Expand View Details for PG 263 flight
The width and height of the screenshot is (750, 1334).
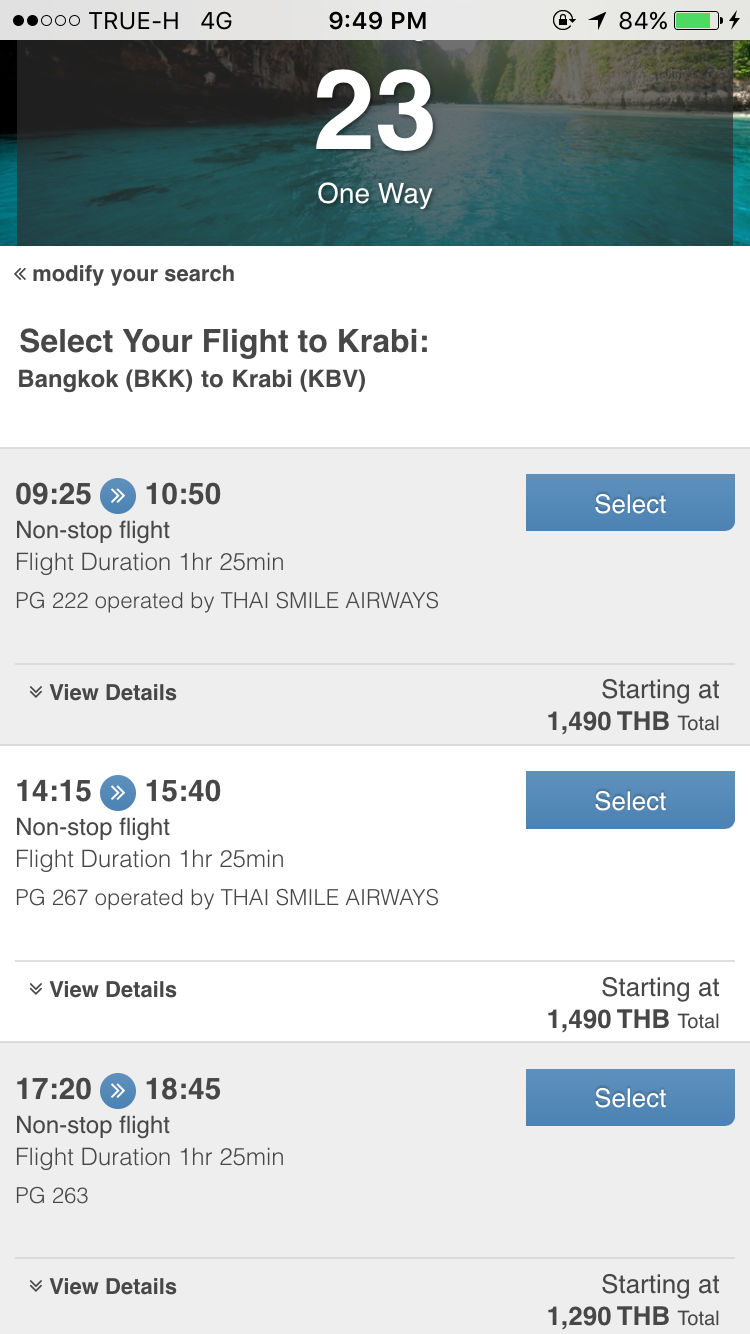point(103,1286)
